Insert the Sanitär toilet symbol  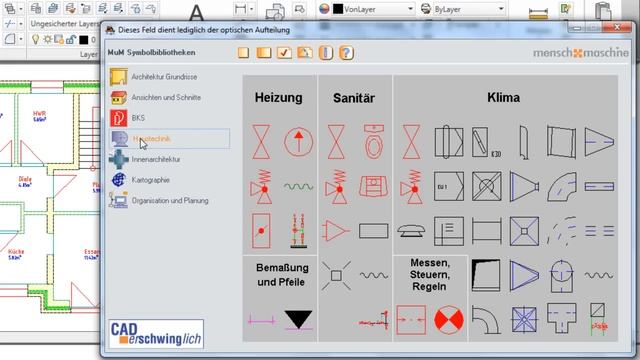click(x=373, y=142)
